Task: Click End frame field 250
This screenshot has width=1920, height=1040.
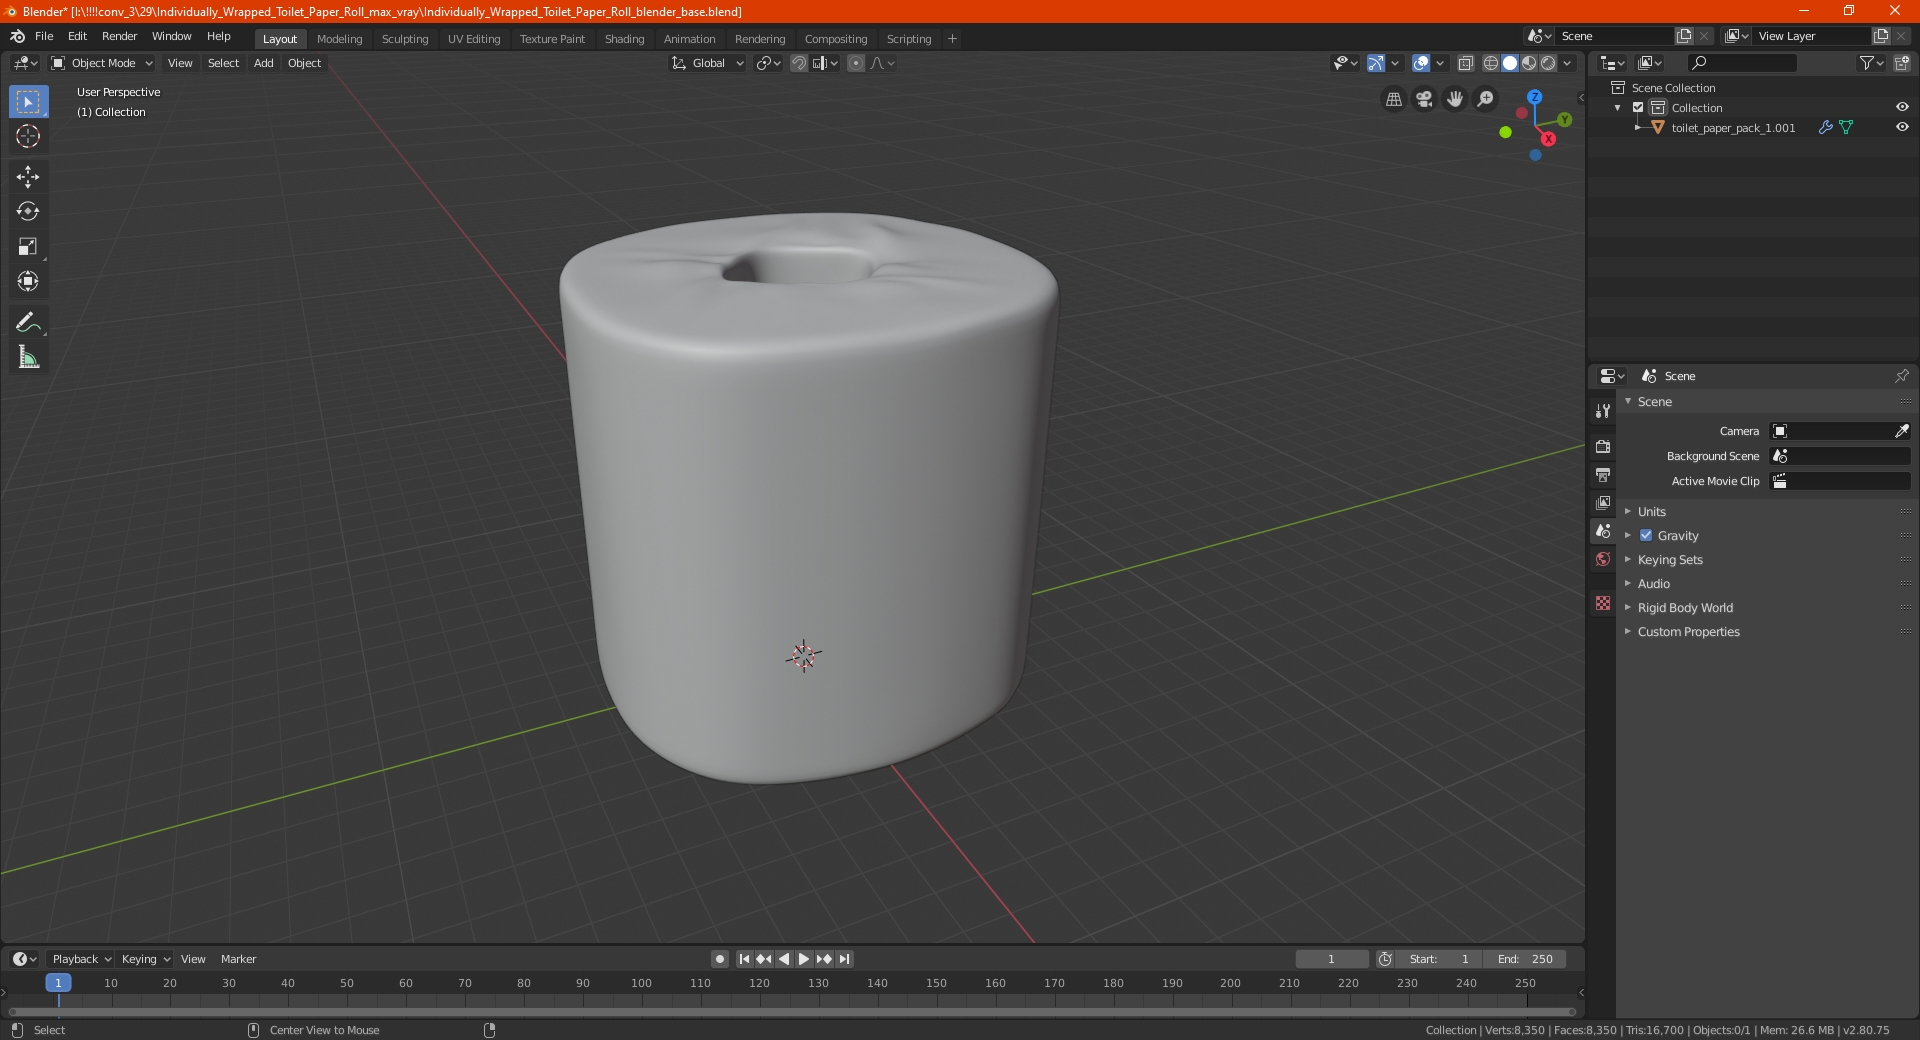Action: pyautogui.click(x=1525, y=959)
